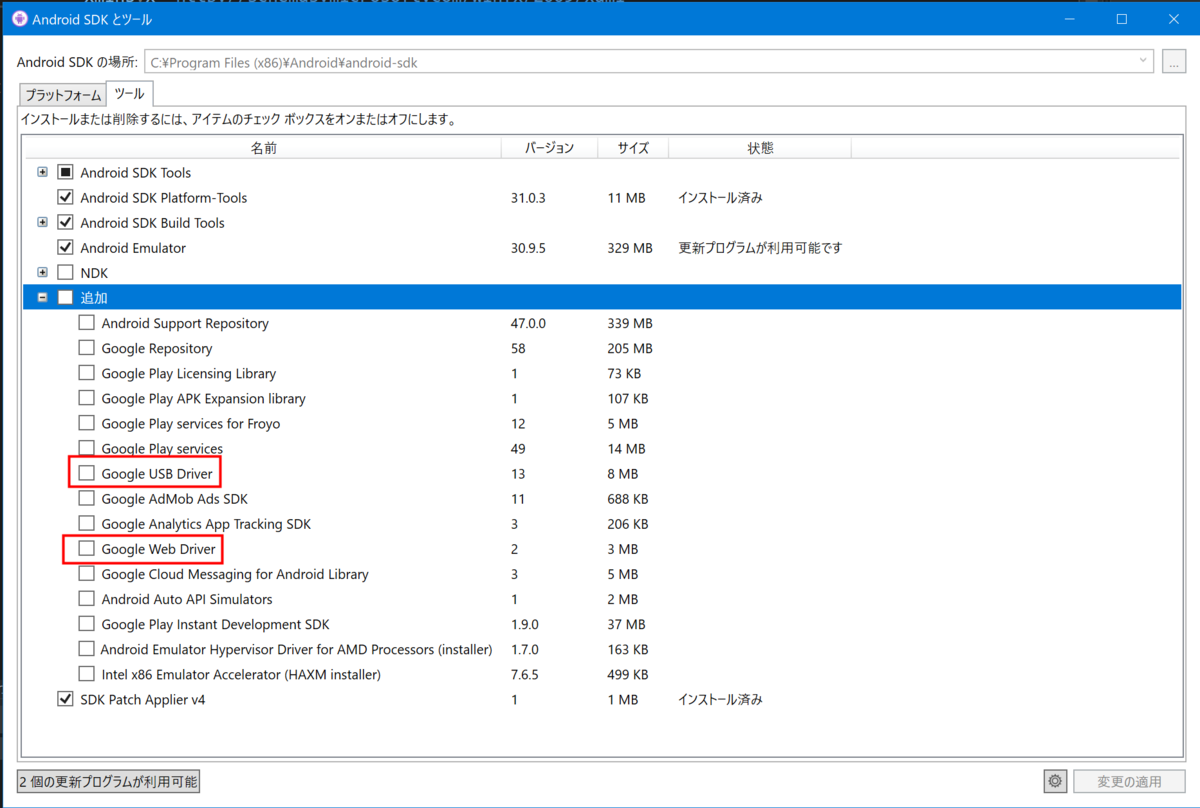Toggle the Android SDK Tools checkbox
Image resolution: width=1200 pixels, height=808 pixels.
pyautogui.click(x=66, y=172)
